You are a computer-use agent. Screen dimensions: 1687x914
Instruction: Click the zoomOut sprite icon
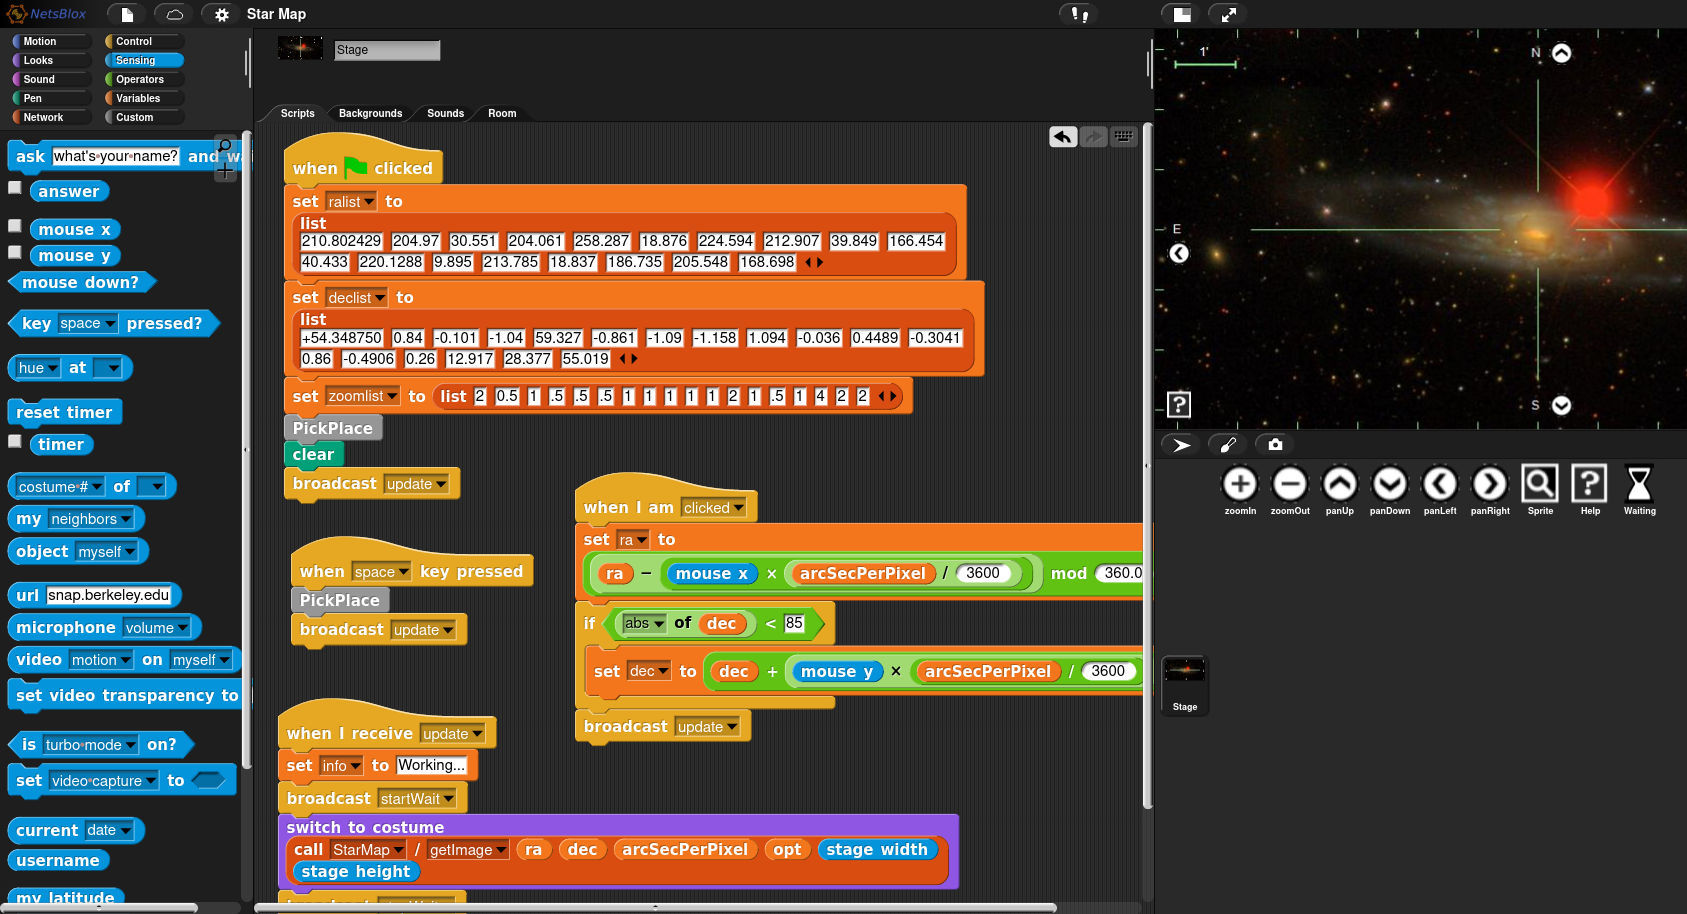[x=1290, y=490]
